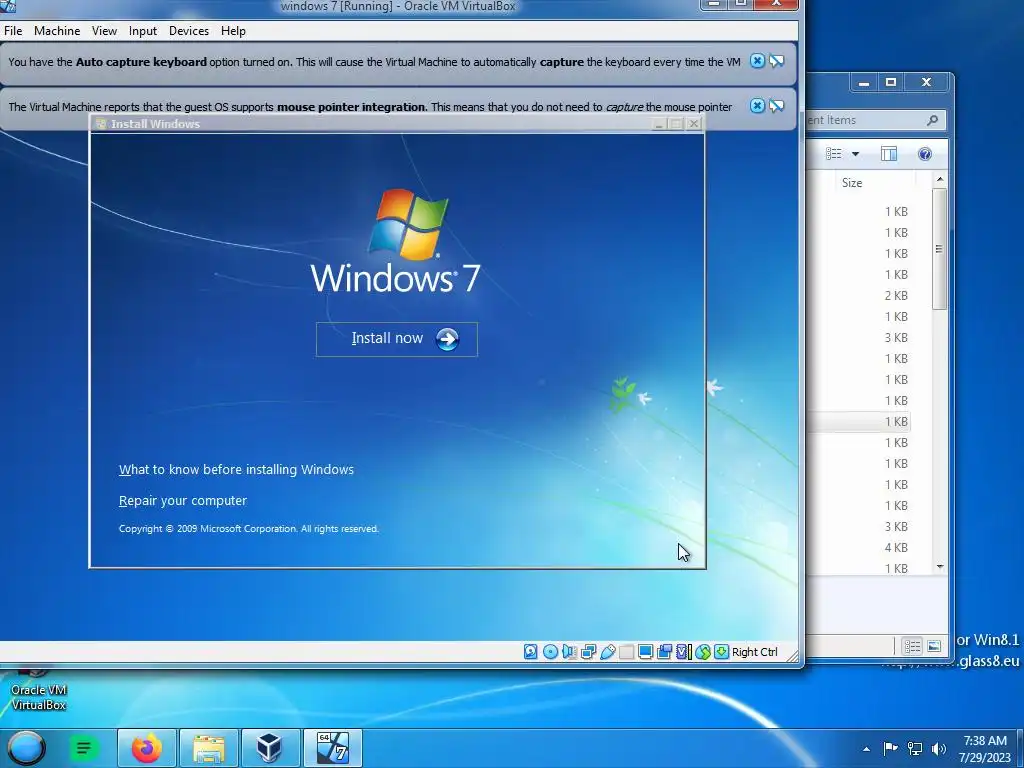
Task: Suppress the Auto capture keyboard message permanently
Action: pyautogui.click(x=776, y=61)
